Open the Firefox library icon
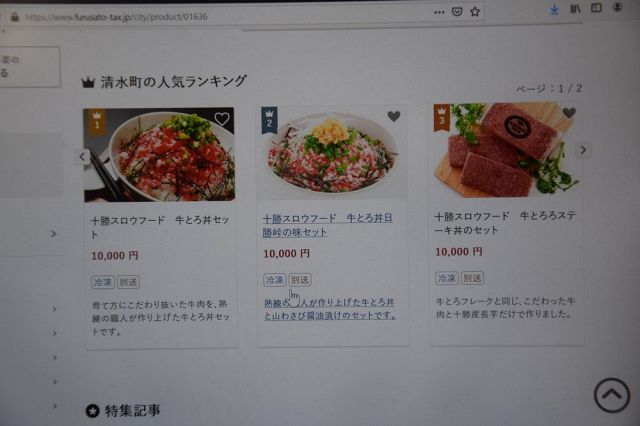The image size is (640, 426). [x=575, y=8]
